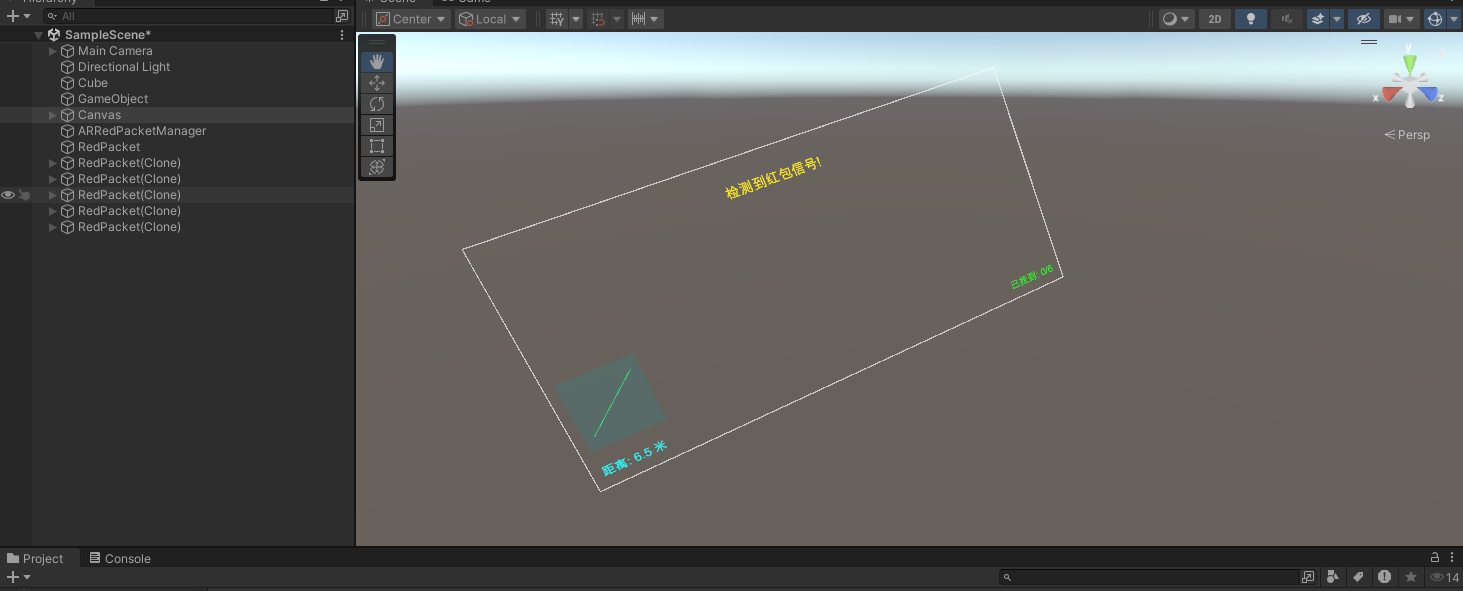Click the yellow '检测到红包信号!' text in scene

tap(773, 178)
